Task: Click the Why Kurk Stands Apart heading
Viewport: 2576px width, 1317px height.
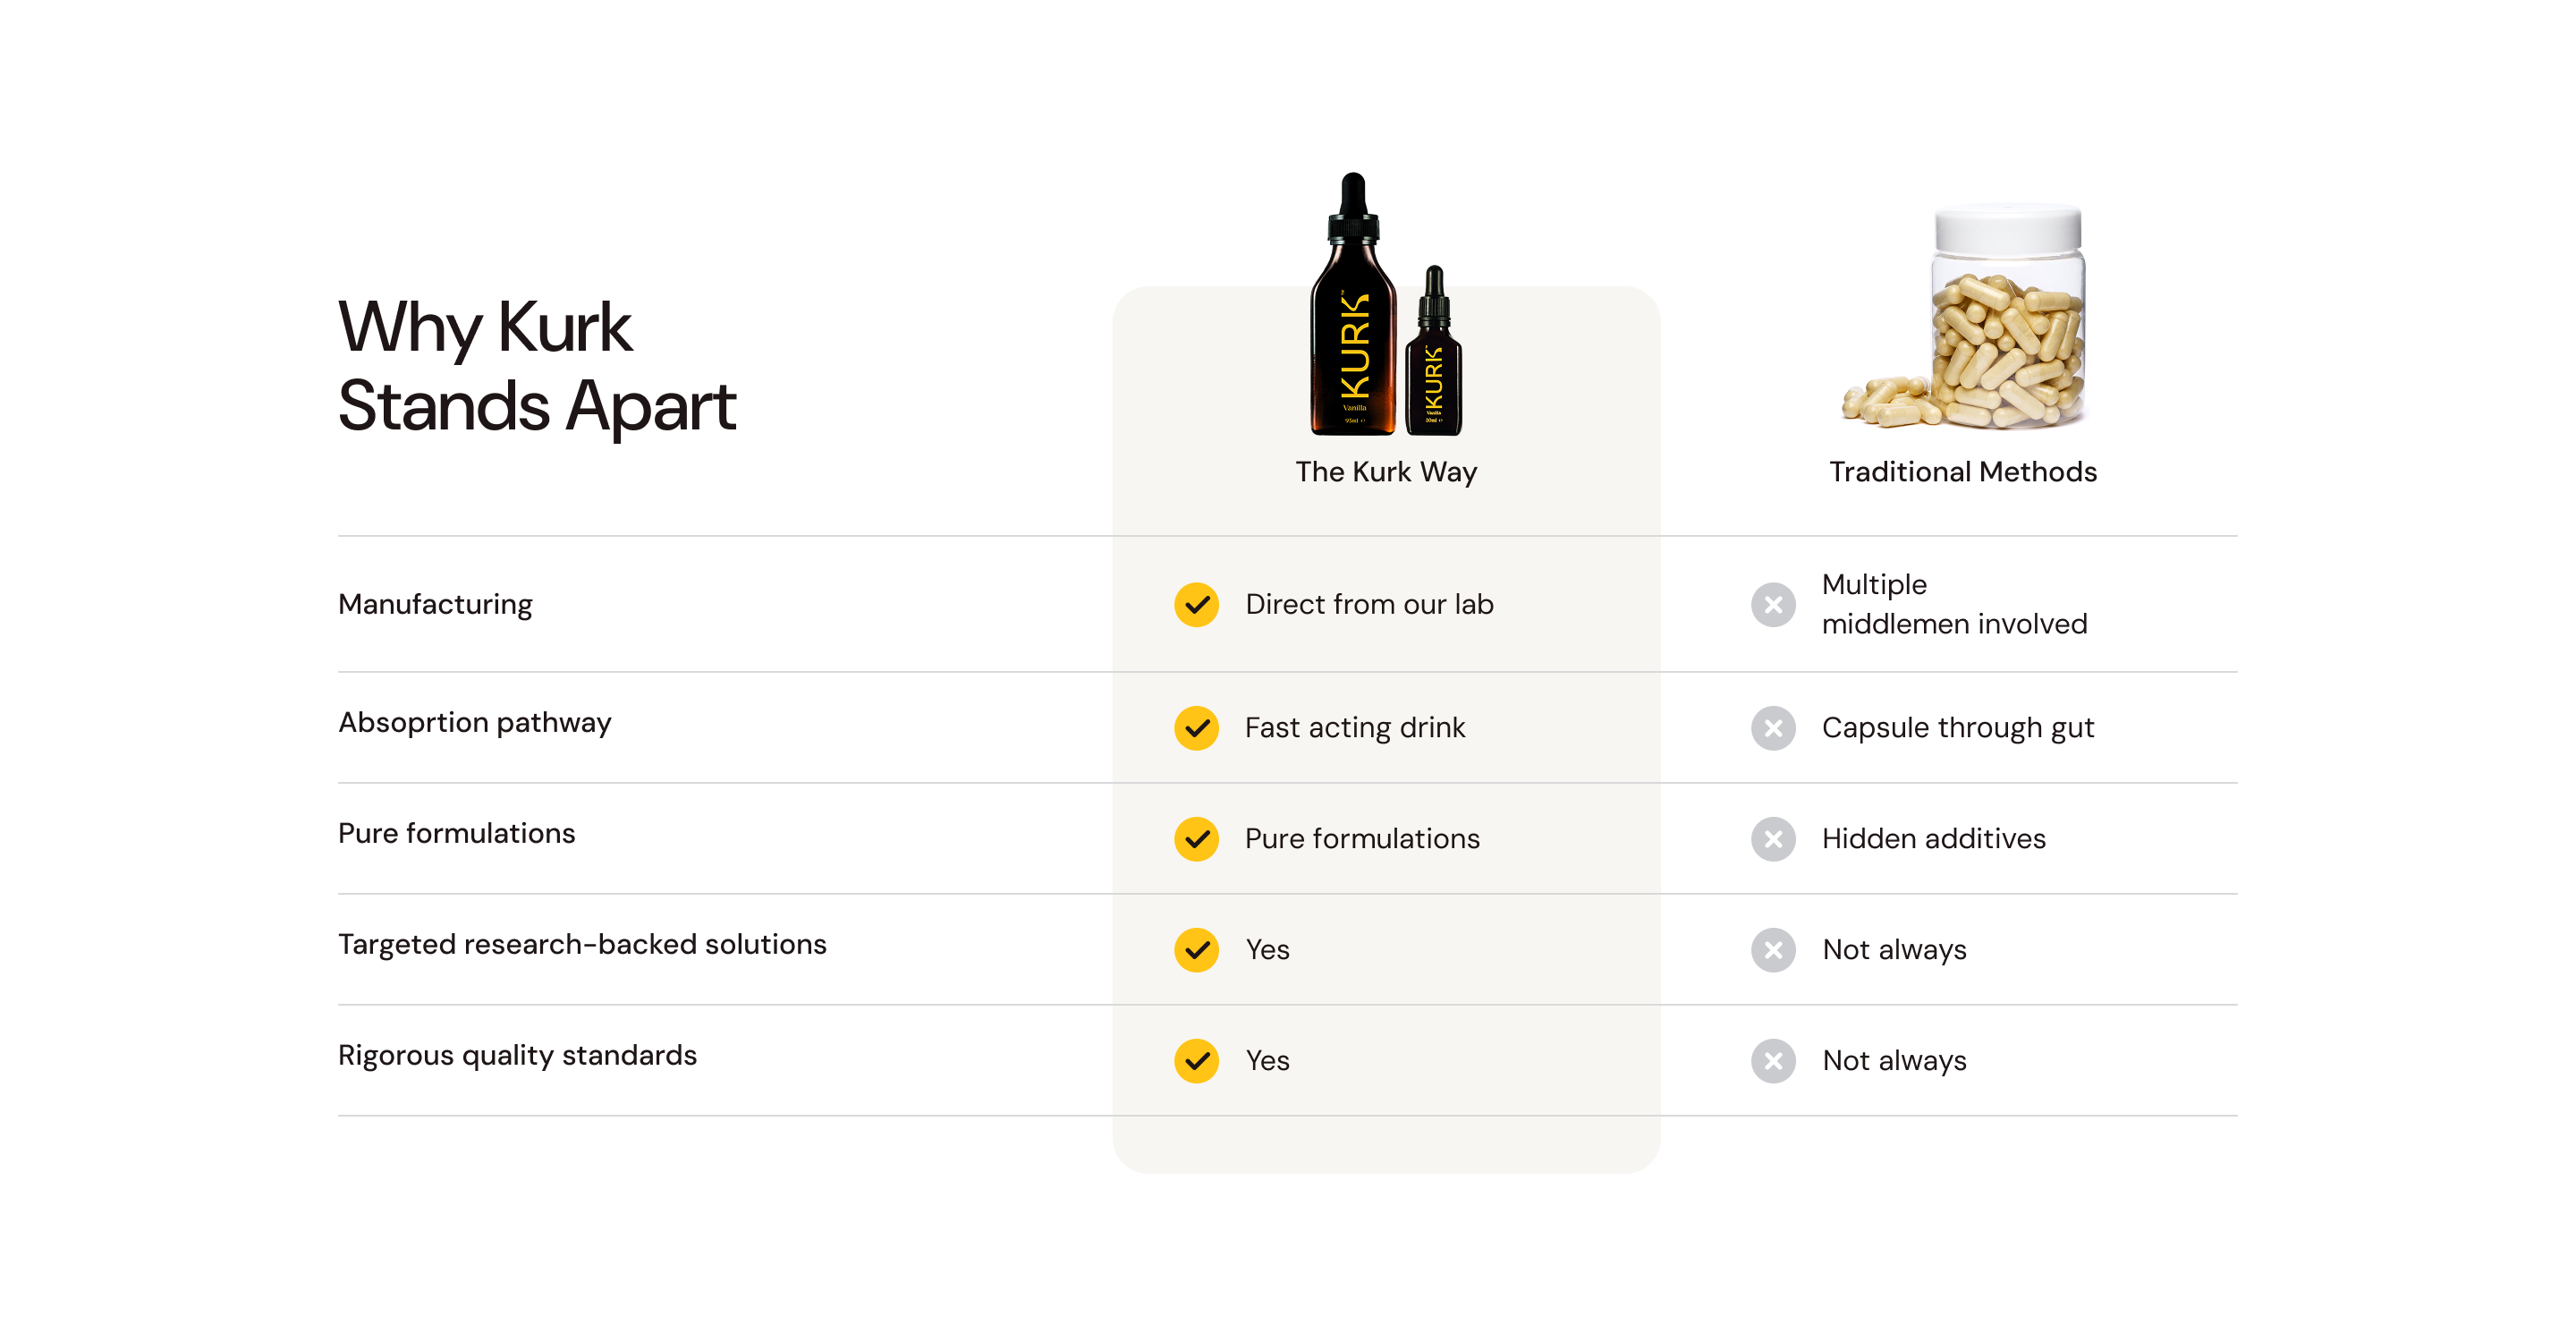Action: 537,367
